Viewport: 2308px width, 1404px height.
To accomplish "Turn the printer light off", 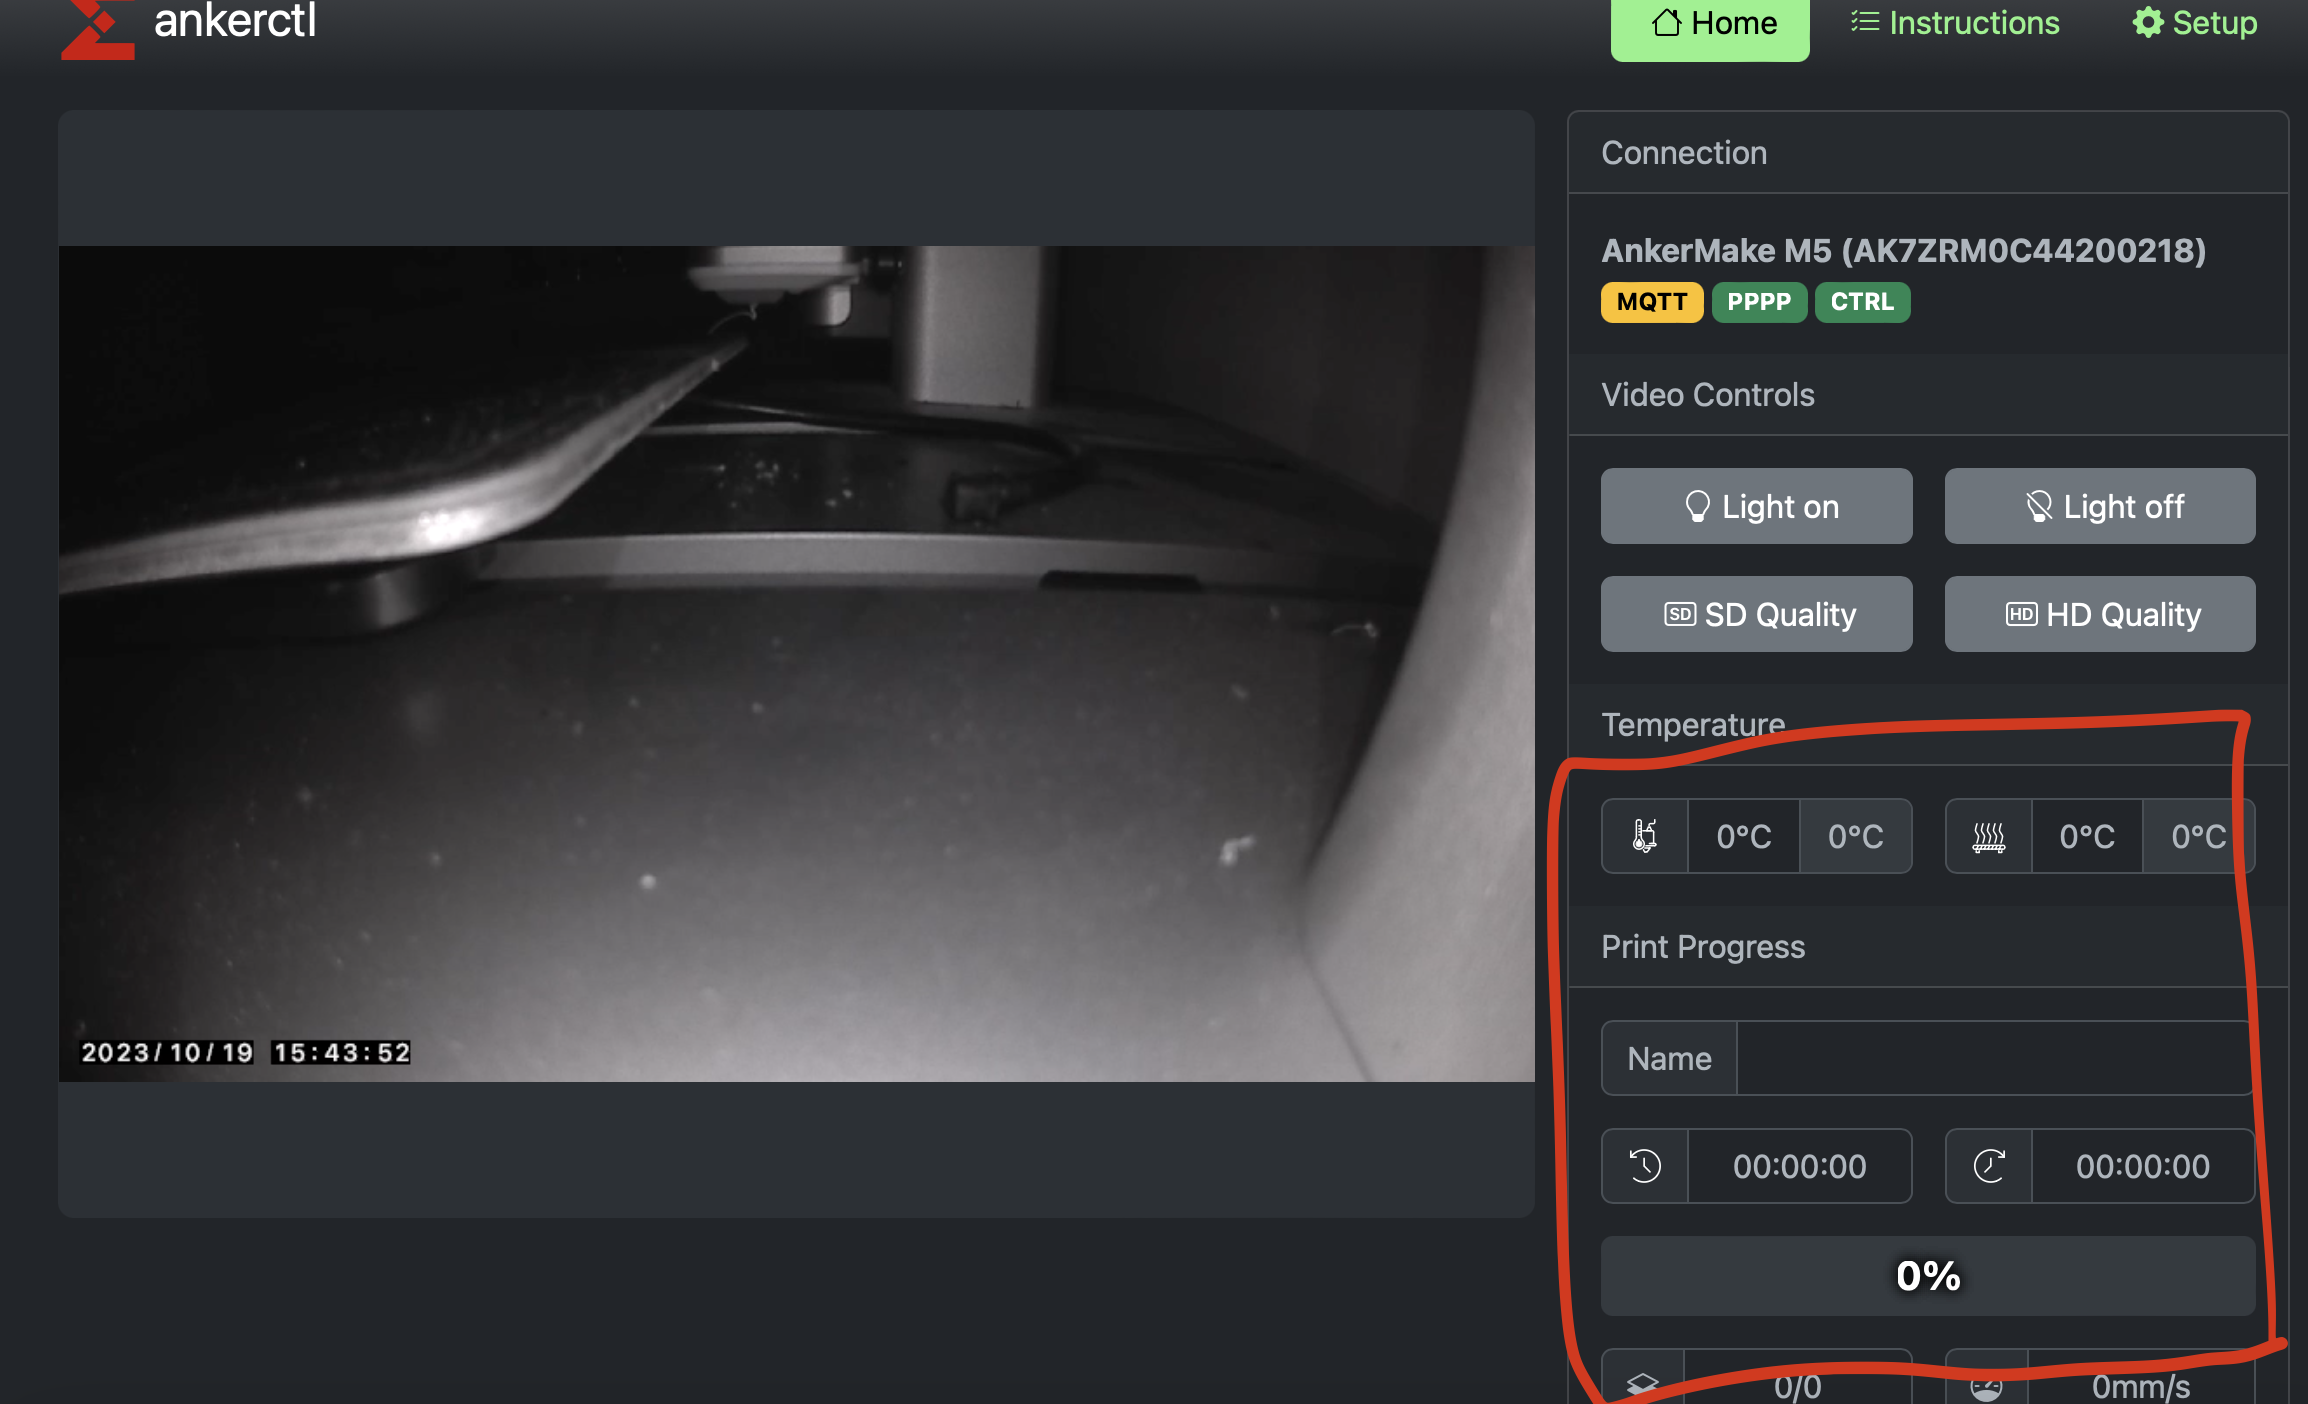I will click(x=2100, y=506).
